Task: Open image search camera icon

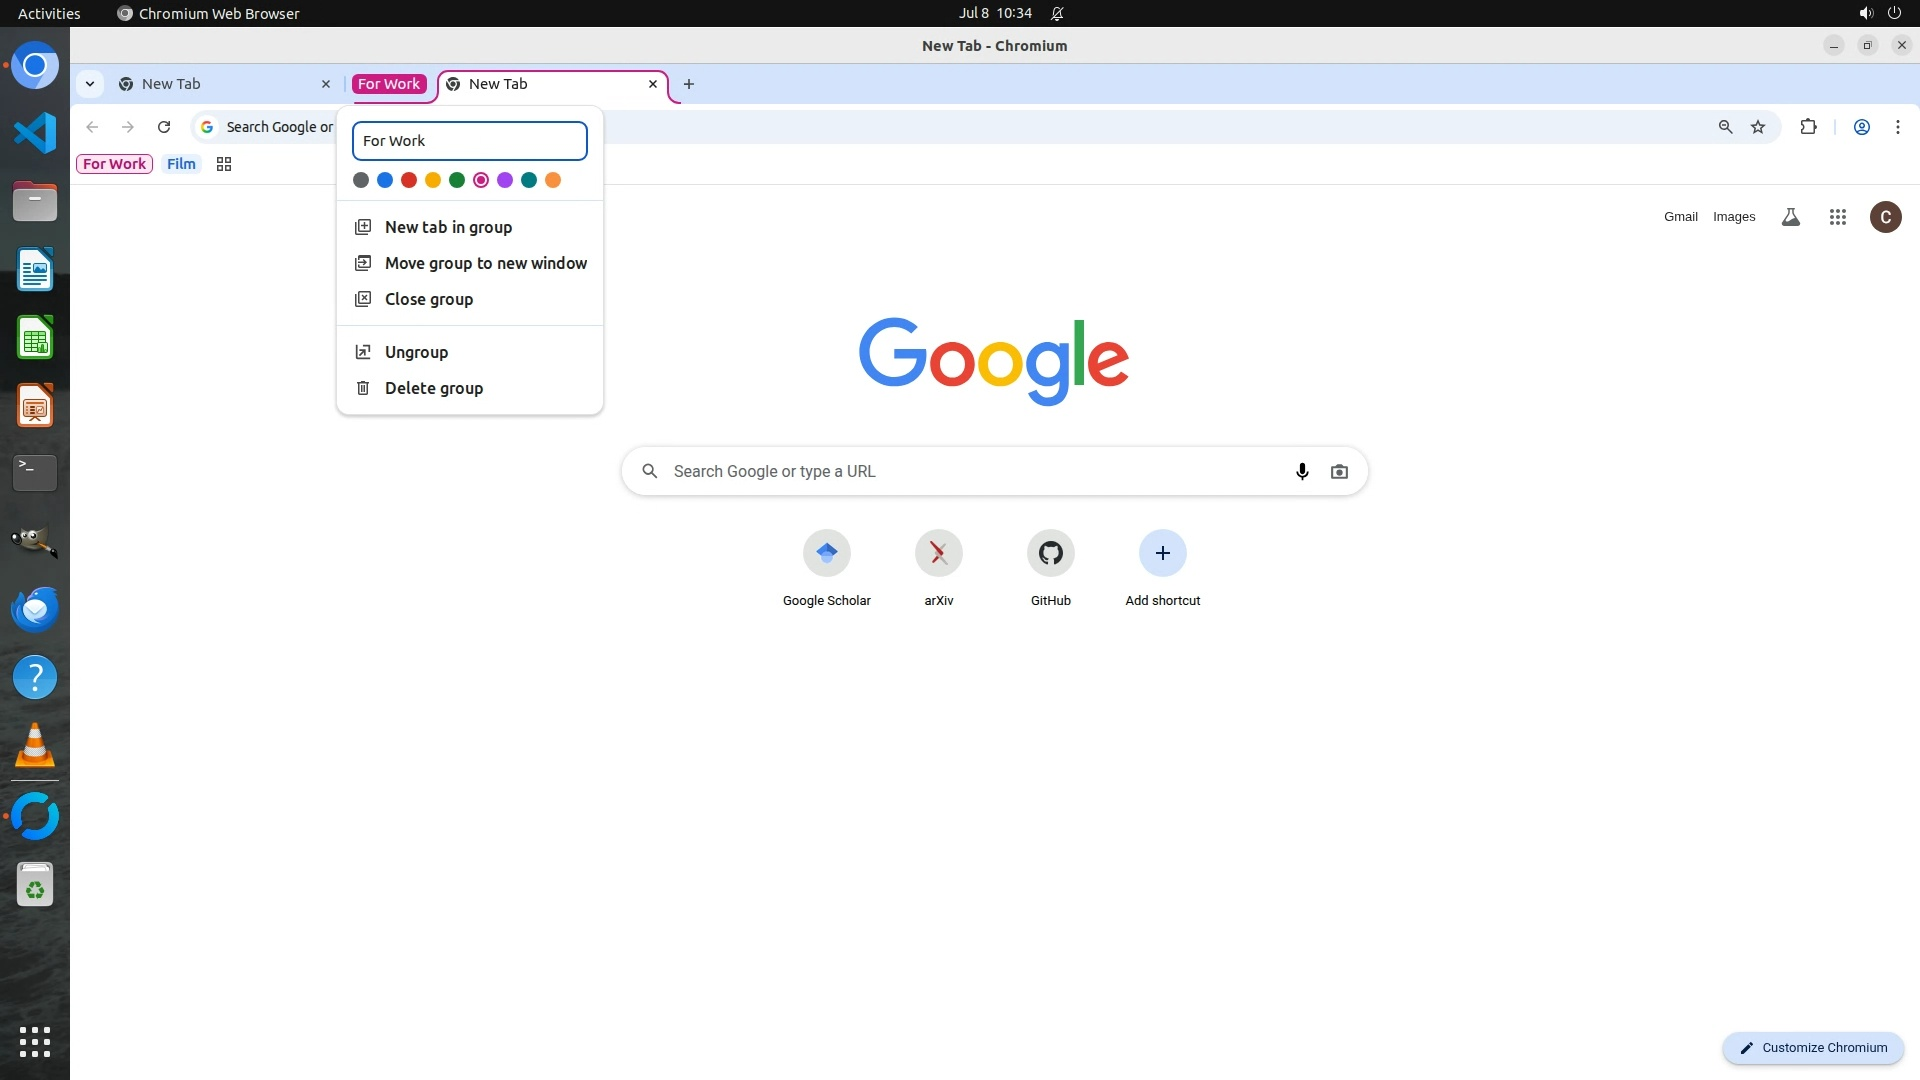Action: (1339, 471)
